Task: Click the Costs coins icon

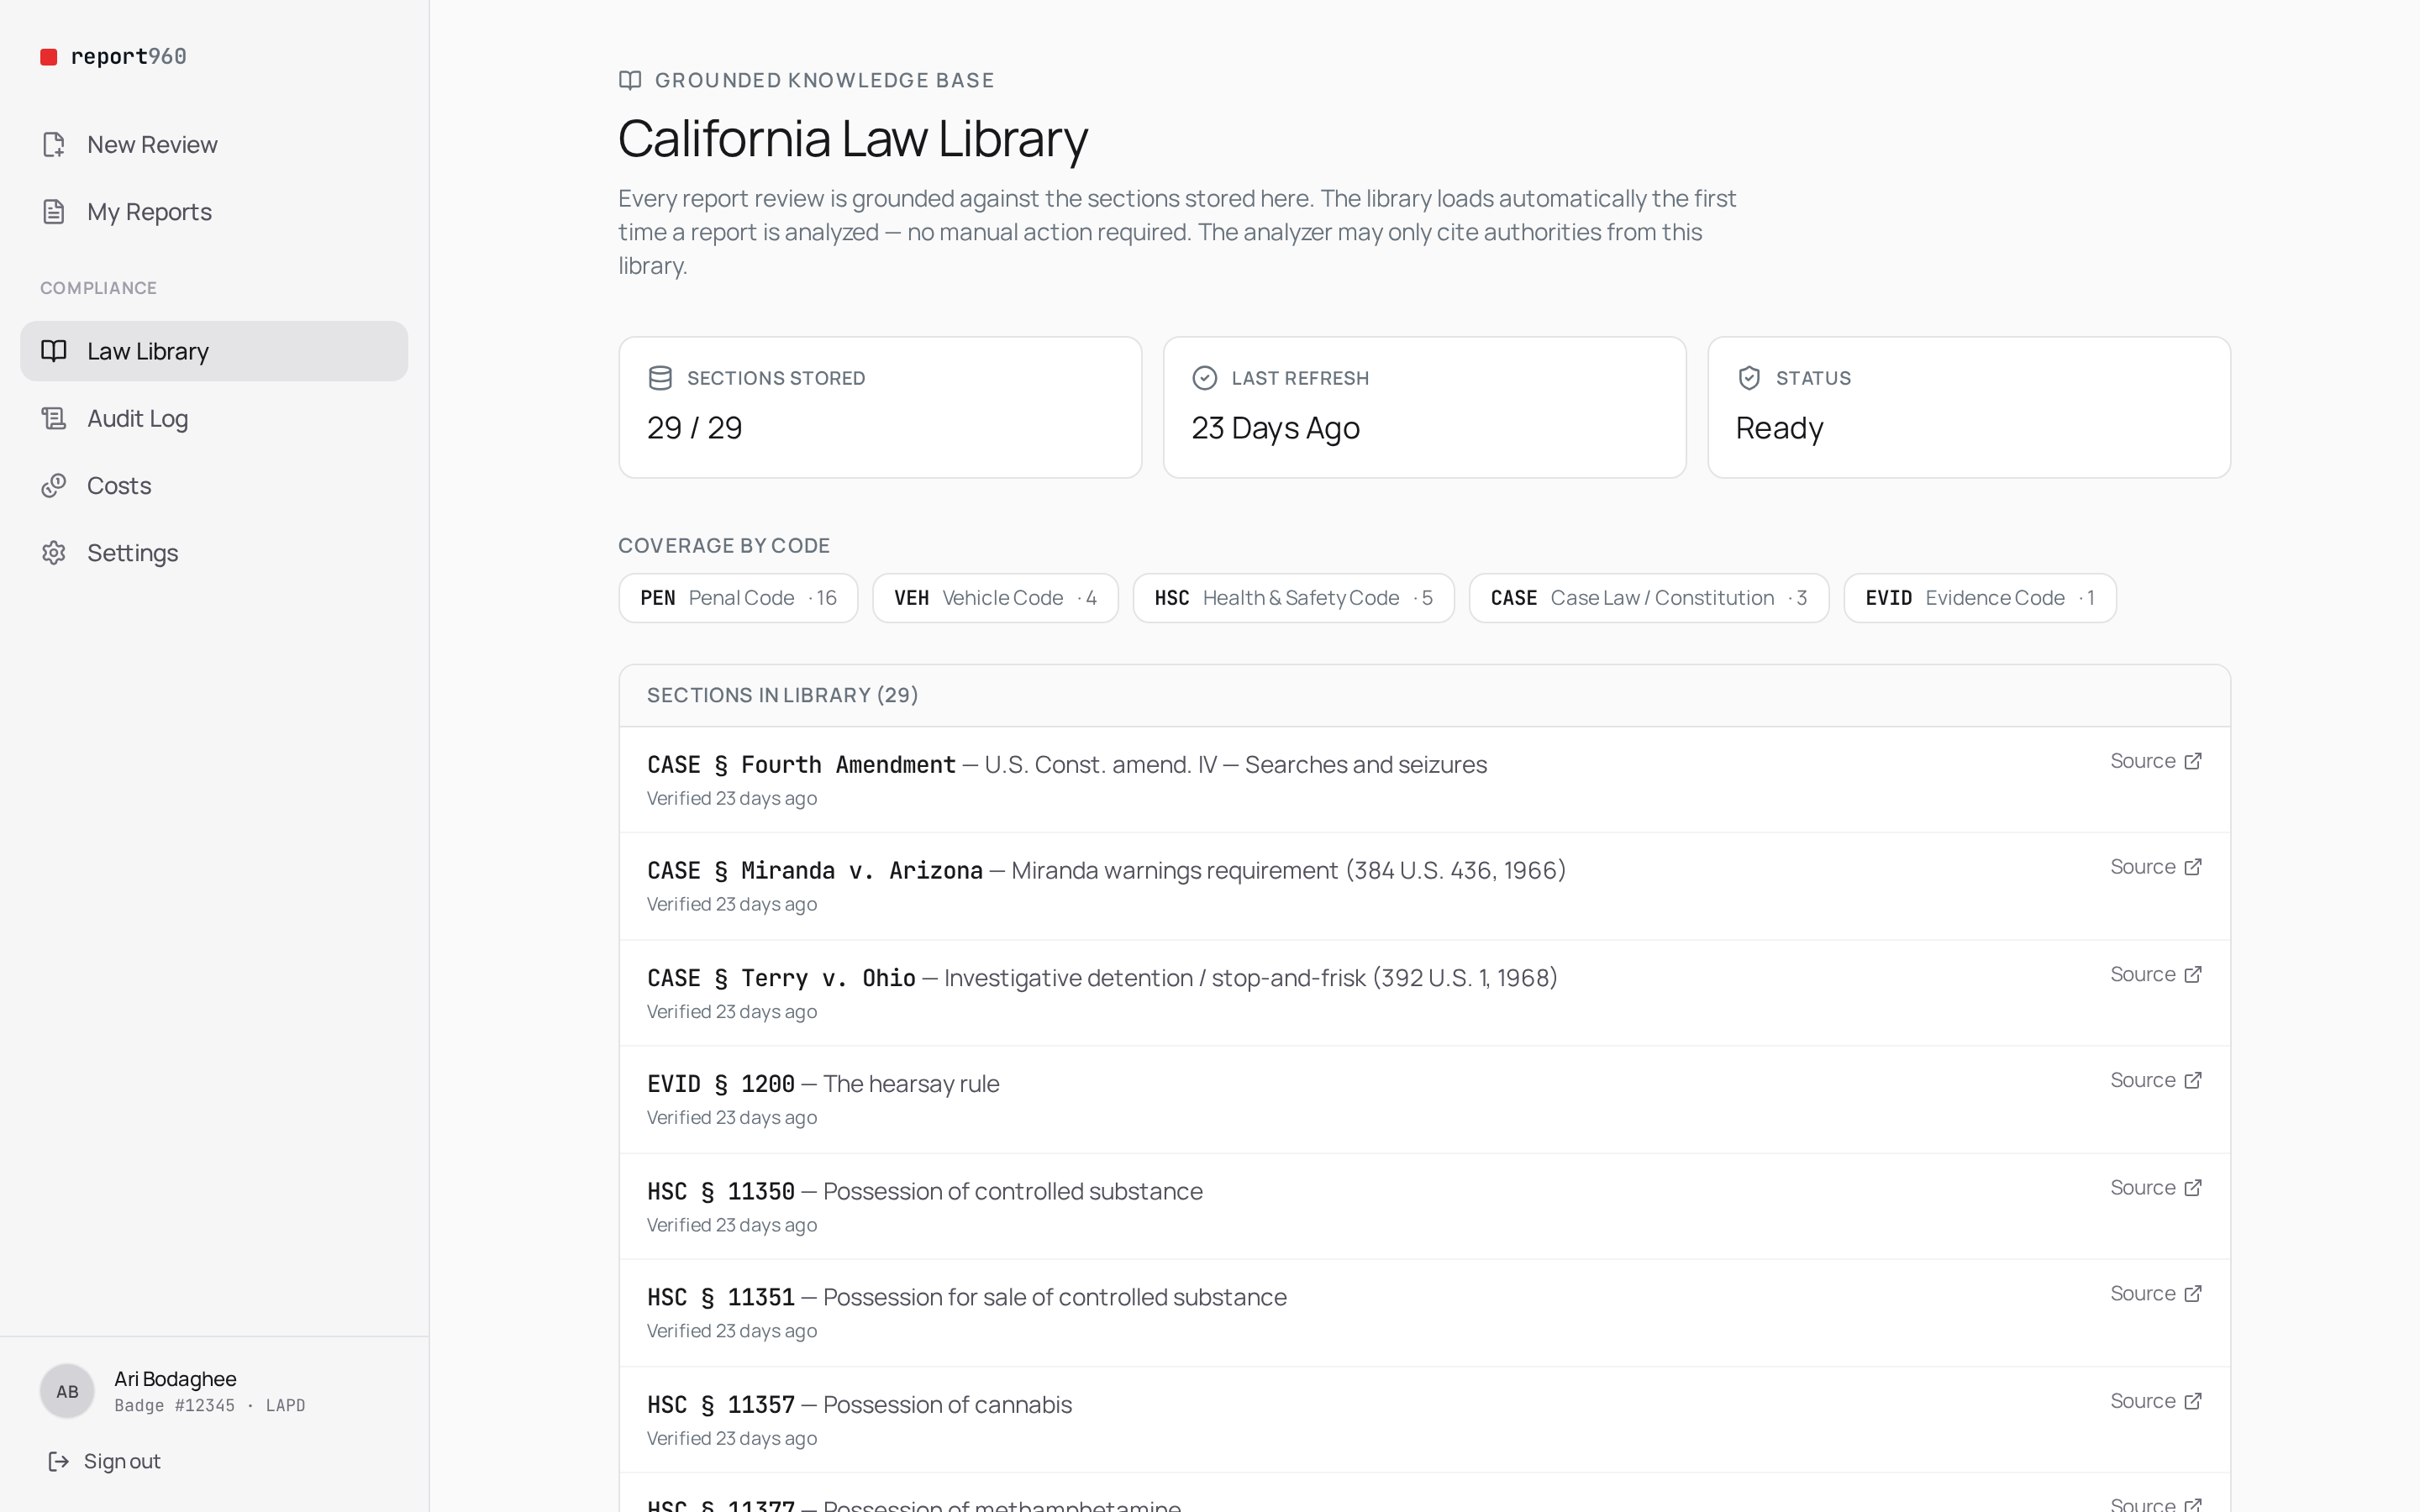Action: (x=54, y=486)
